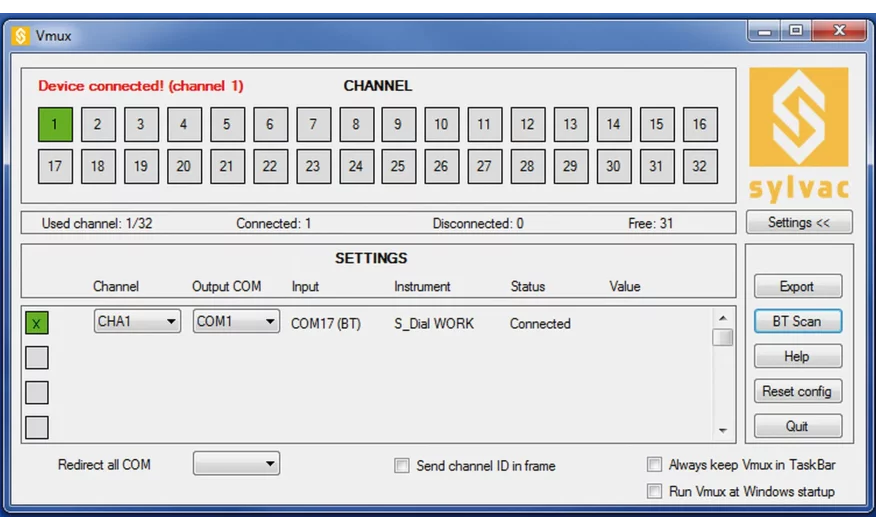Click the Vmux title bar icon
Viewport: 876px width, 530px height.
(x=21, y=36)
